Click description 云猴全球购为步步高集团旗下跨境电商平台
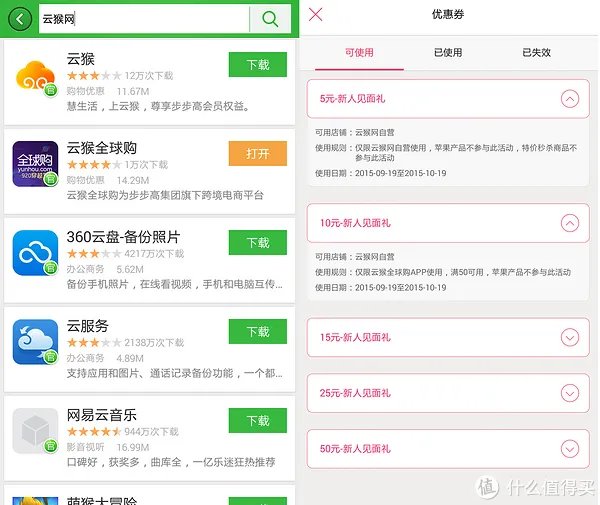Screen dimensions: 600x505 point(165,195)
